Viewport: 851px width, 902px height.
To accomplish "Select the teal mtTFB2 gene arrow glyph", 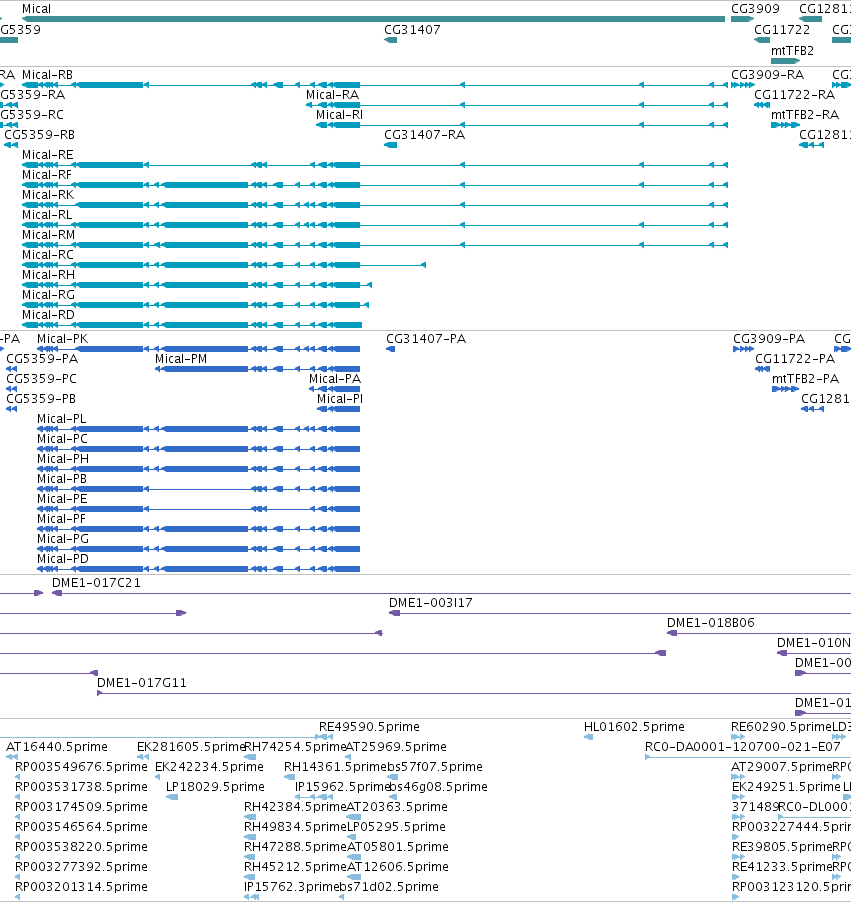I will (785, 61).
